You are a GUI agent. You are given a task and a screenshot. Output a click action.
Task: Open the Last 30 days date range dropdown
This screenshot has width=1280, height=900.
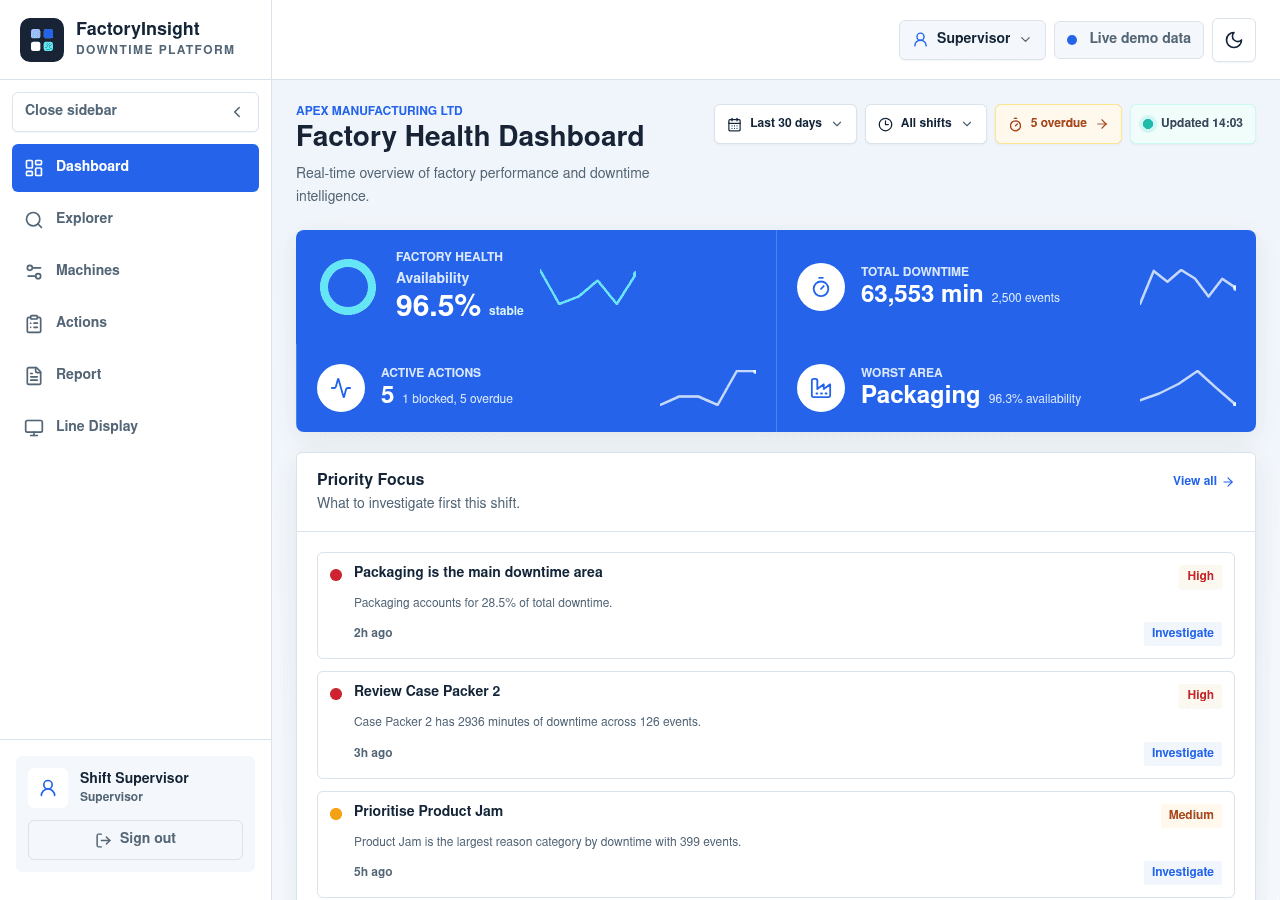tap(785, 124)
